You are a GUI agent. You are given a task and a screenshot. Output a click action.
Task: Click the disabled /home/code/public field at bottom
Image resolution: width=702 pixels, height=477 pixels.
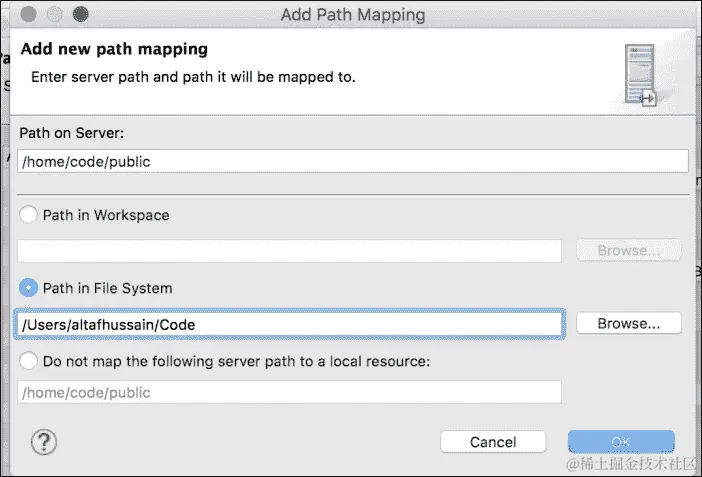point(289,392)
